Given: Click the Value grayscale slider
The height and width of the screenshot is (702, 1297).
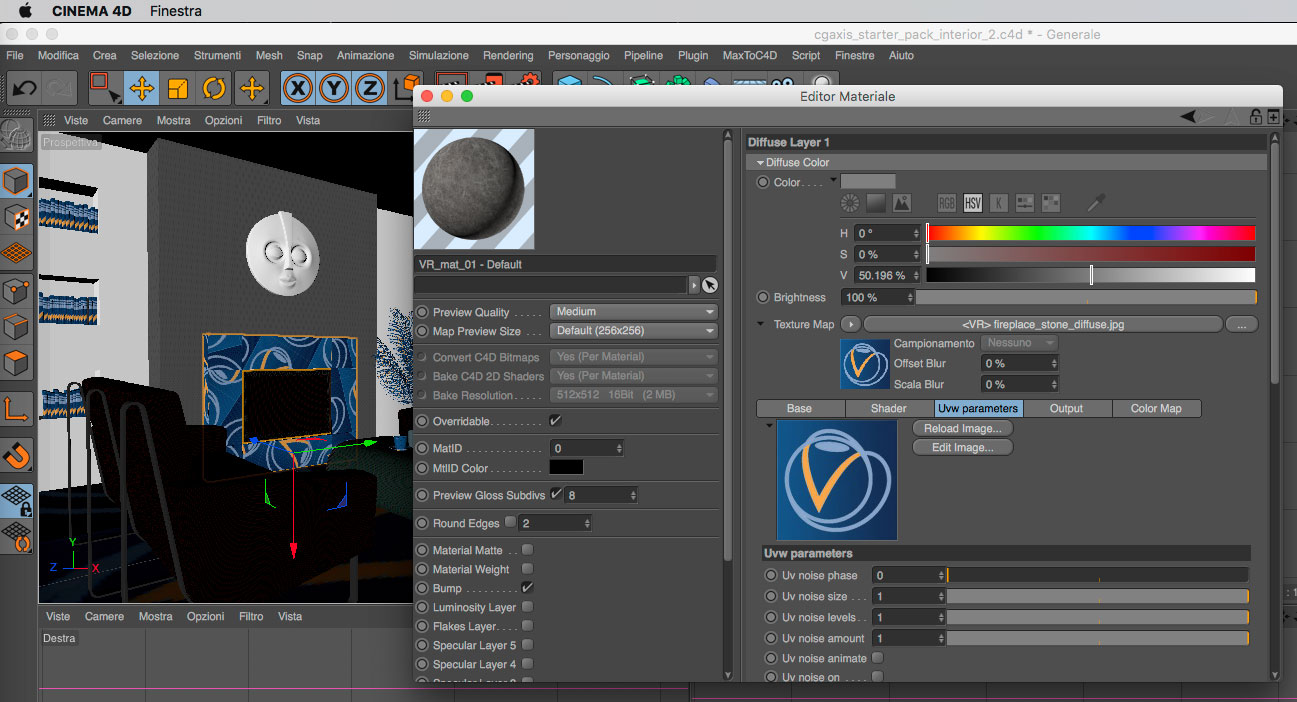Looking at the screenshot, I should 1091,275.
